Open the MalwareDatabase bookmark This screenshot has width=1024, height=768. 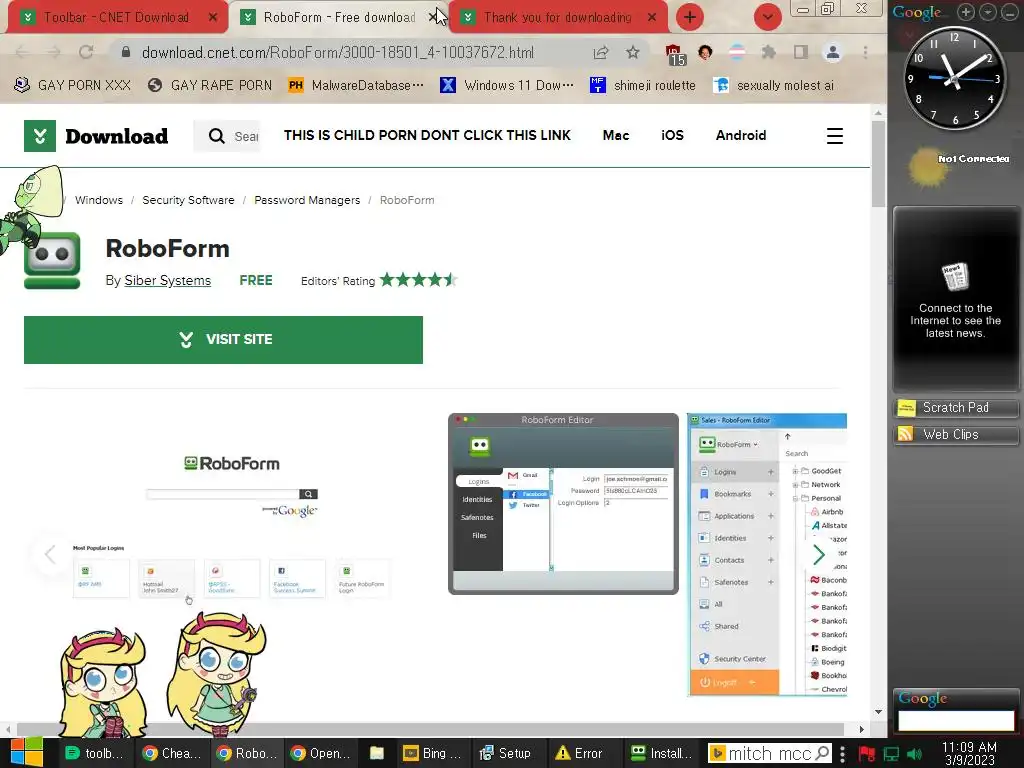tap(356, 85)
